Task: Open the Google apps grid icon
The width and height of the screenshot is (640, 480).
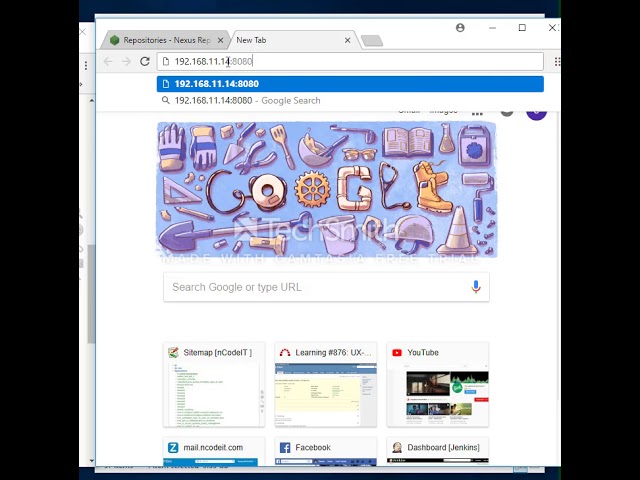Action: point(477,113)
